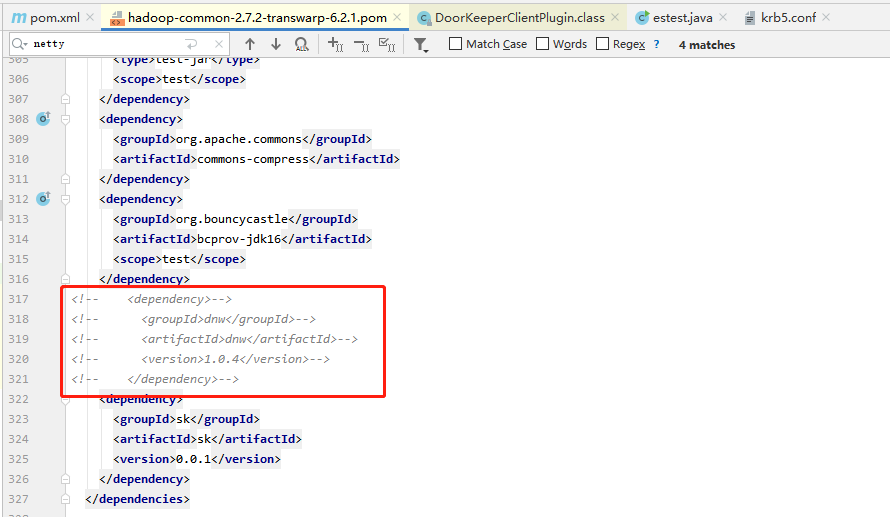Click the Find in Path magnifier icon

pyautogui.click(x=302, y=44)
